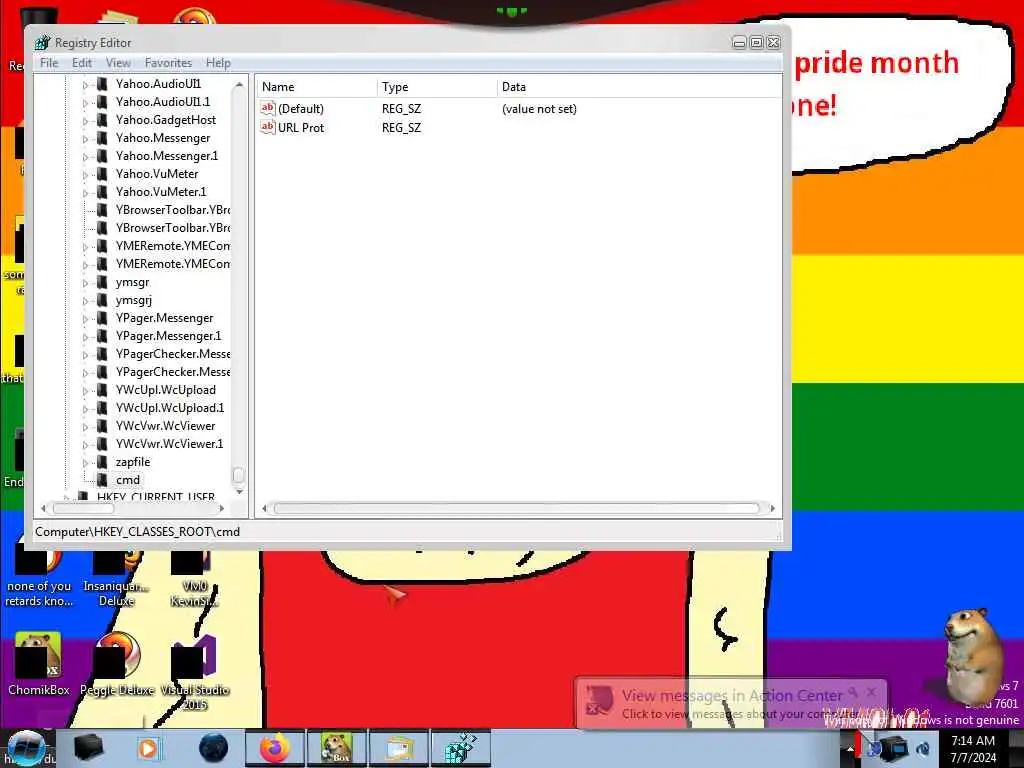Open the media player taskbar icon
Screen dimensions: 1024x768
tap(148, 748)
